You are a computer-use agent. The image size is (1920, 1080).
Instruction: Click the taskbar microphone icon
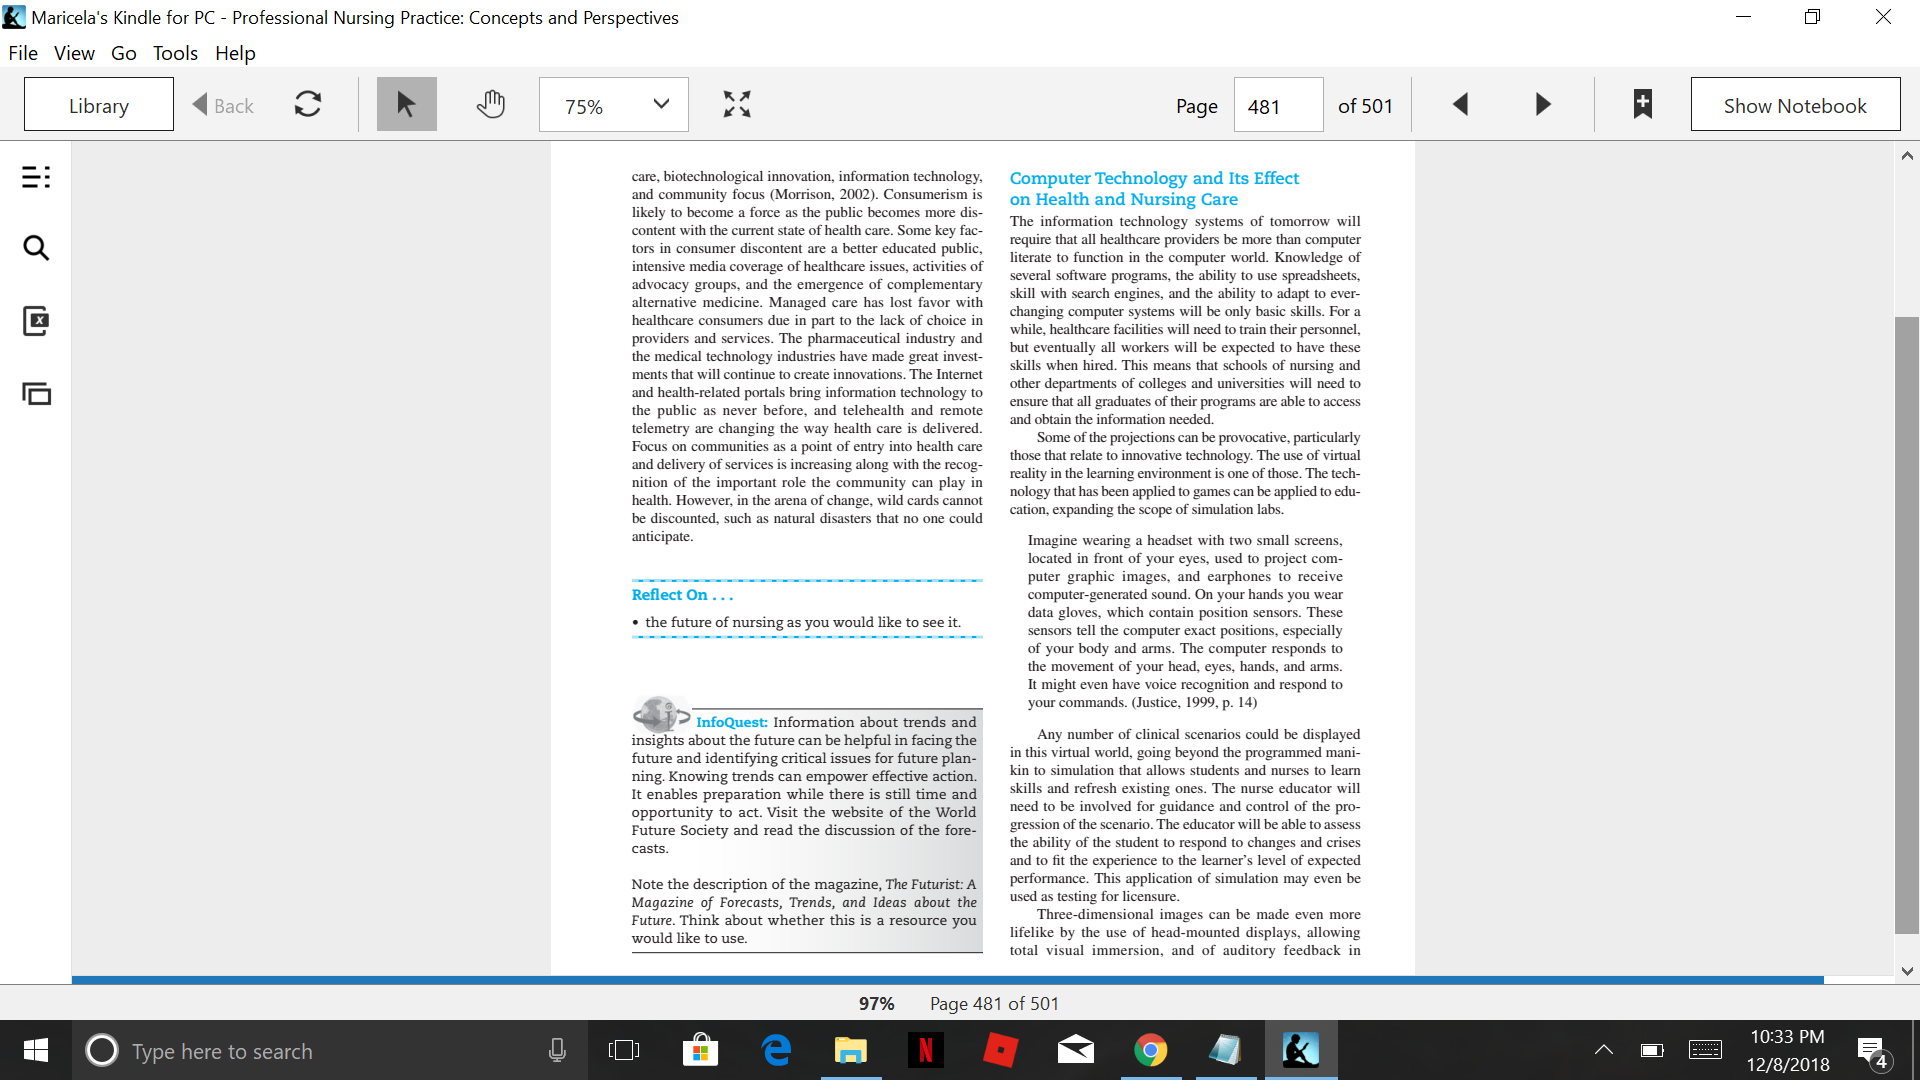tap(557, 1050)
